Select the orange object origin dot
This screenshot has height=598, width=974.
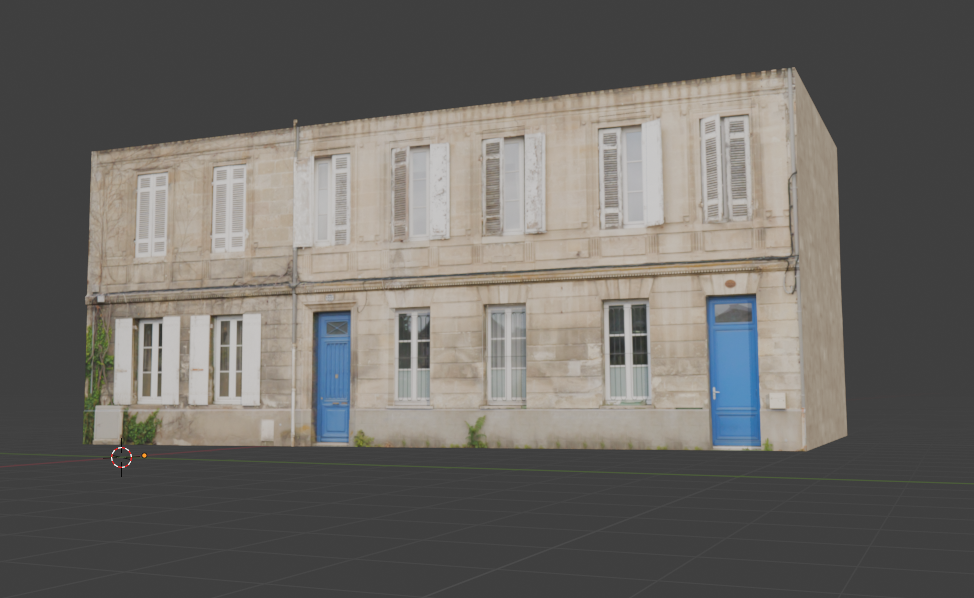[x=144, y=456]
